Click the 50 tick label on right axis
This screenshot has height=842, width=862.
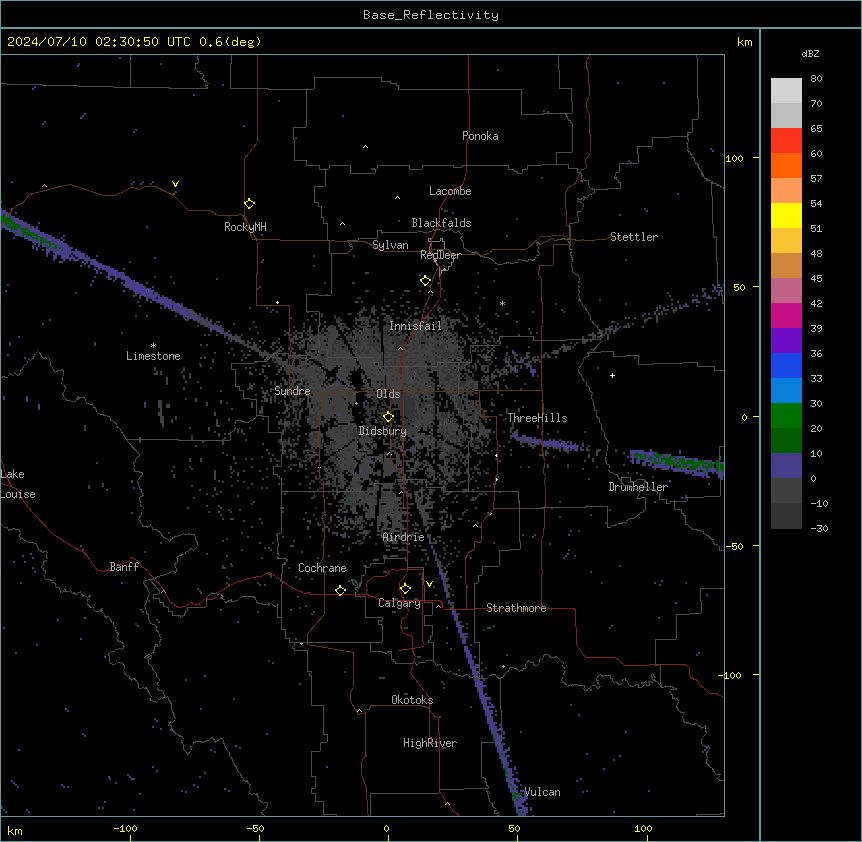739,287
